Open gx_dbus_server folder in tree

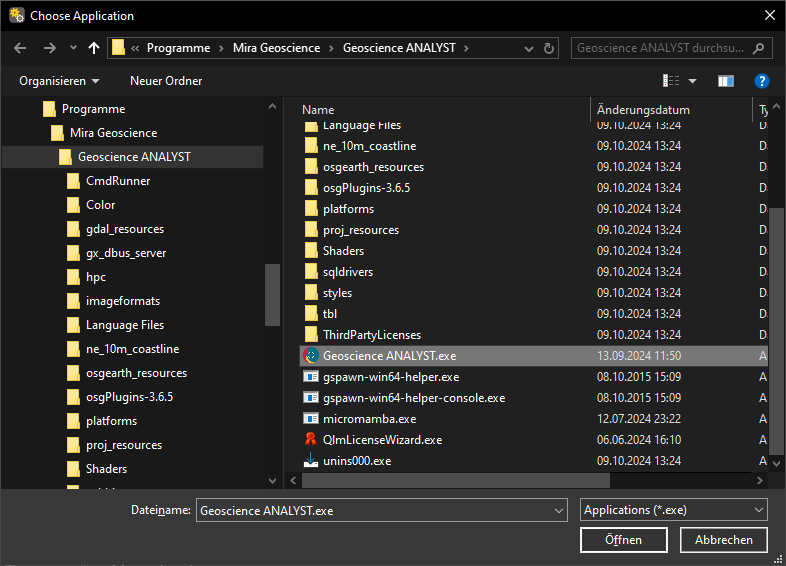[x=126, y=253]
